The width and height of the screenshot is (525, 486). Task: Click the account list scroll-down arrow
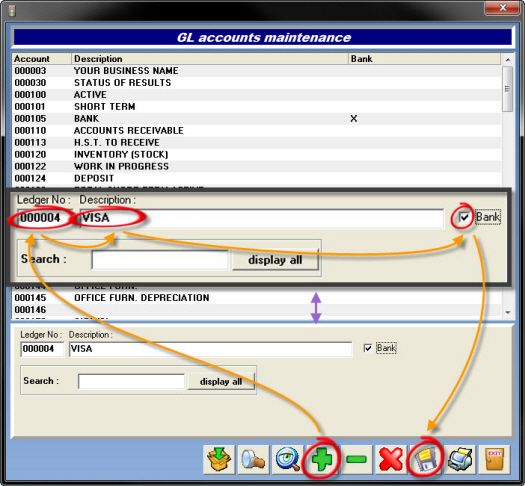pos(508,312)
